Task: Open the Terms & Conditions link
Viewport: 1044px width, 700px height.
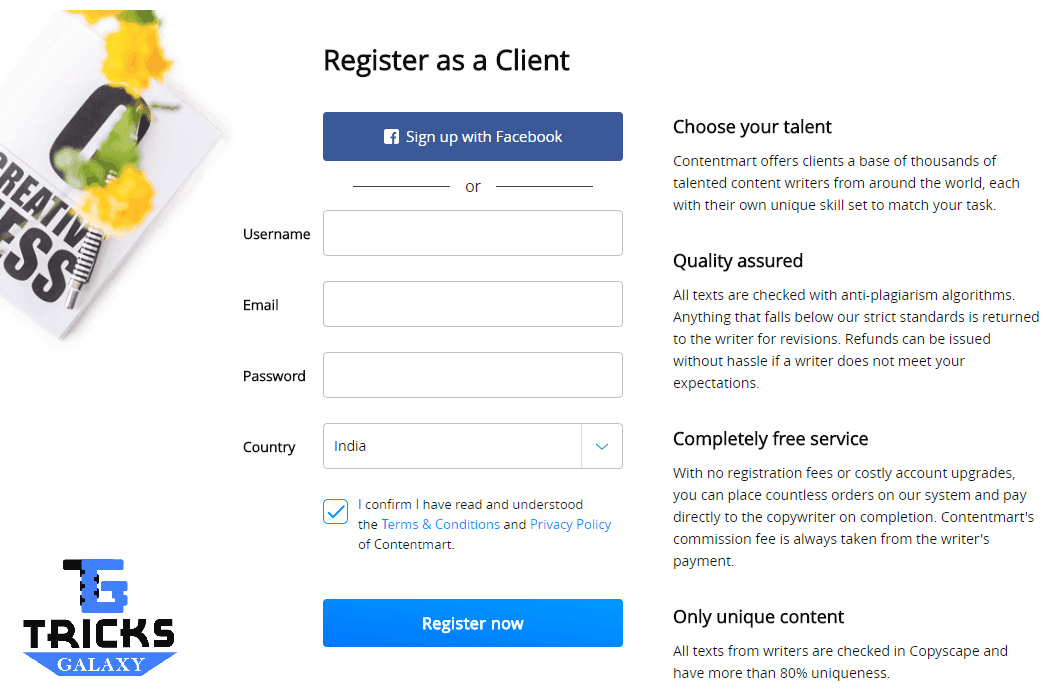Action: pyautogui.click(x=440, y=524)
